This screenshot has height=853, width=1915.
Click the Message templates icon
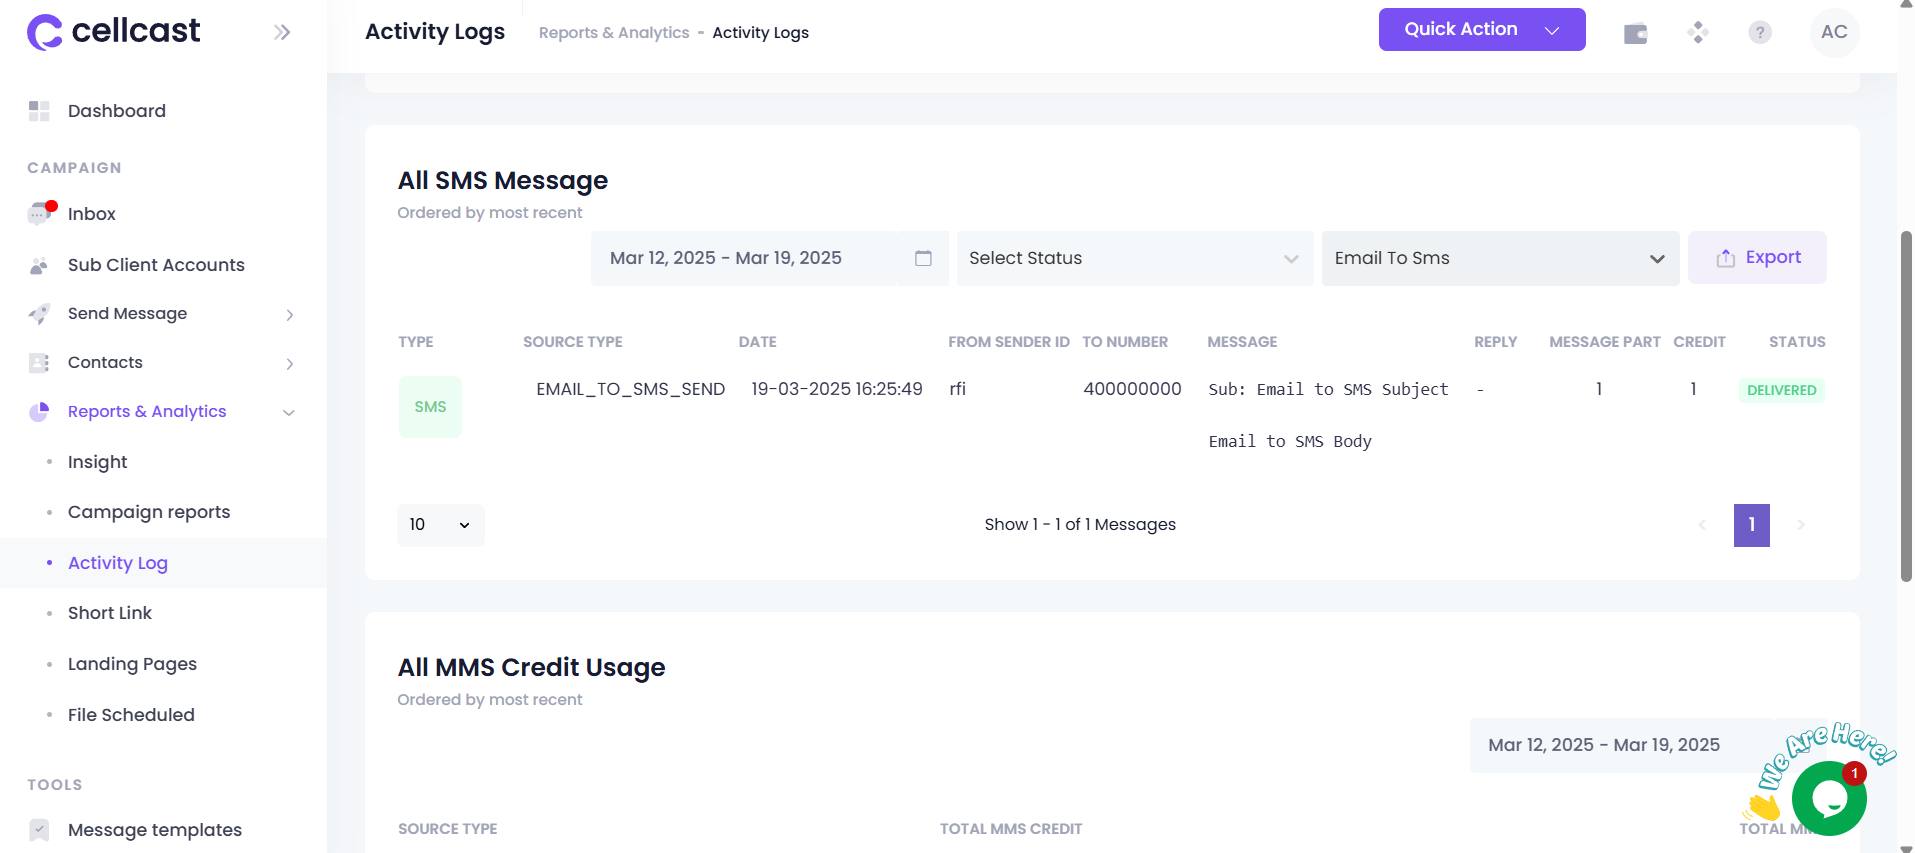pos(39,830)
